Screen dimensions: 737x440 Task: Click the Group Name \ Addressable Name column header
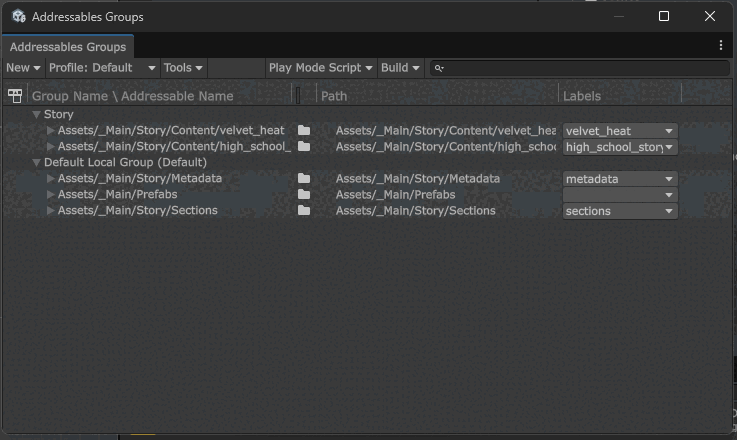133,96
